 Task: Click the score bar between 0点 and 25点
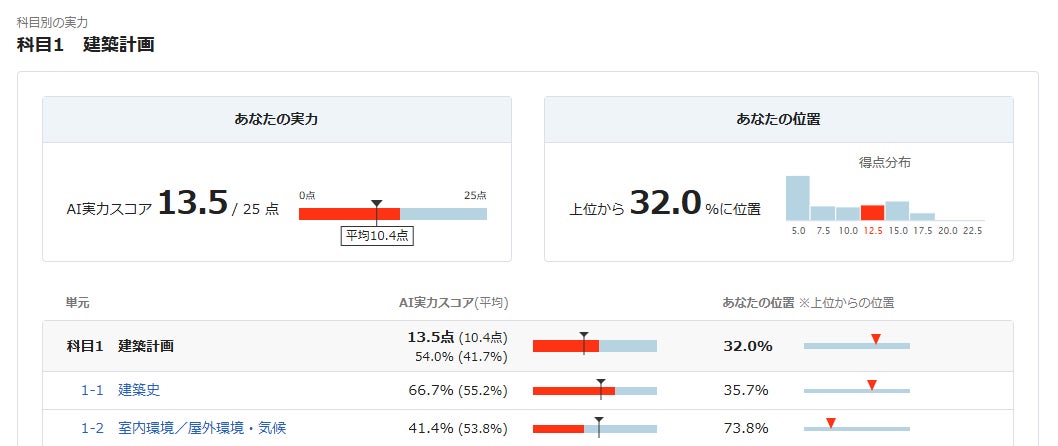point(392,214)
